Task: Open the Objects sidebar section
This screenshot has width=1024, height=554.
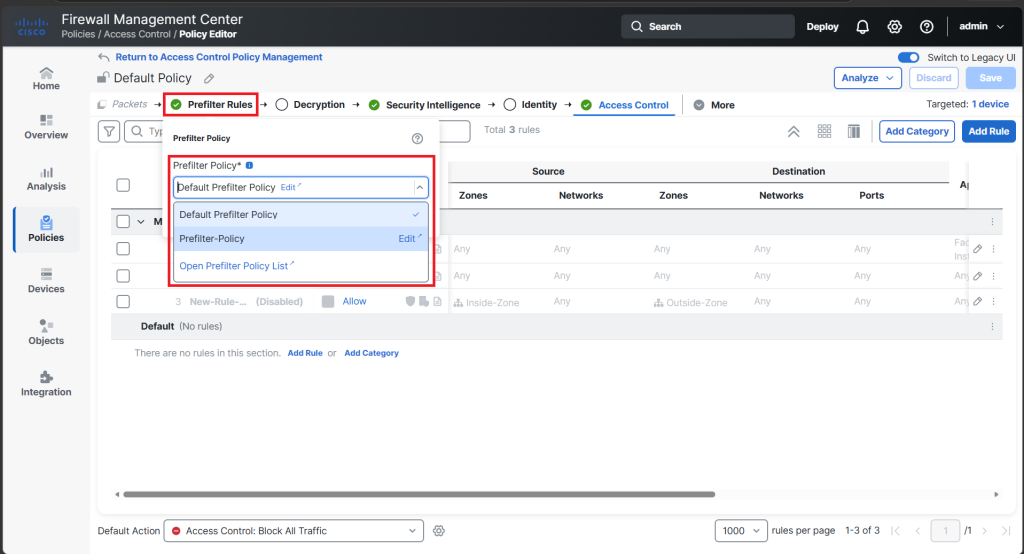Action: pos(46,333)
